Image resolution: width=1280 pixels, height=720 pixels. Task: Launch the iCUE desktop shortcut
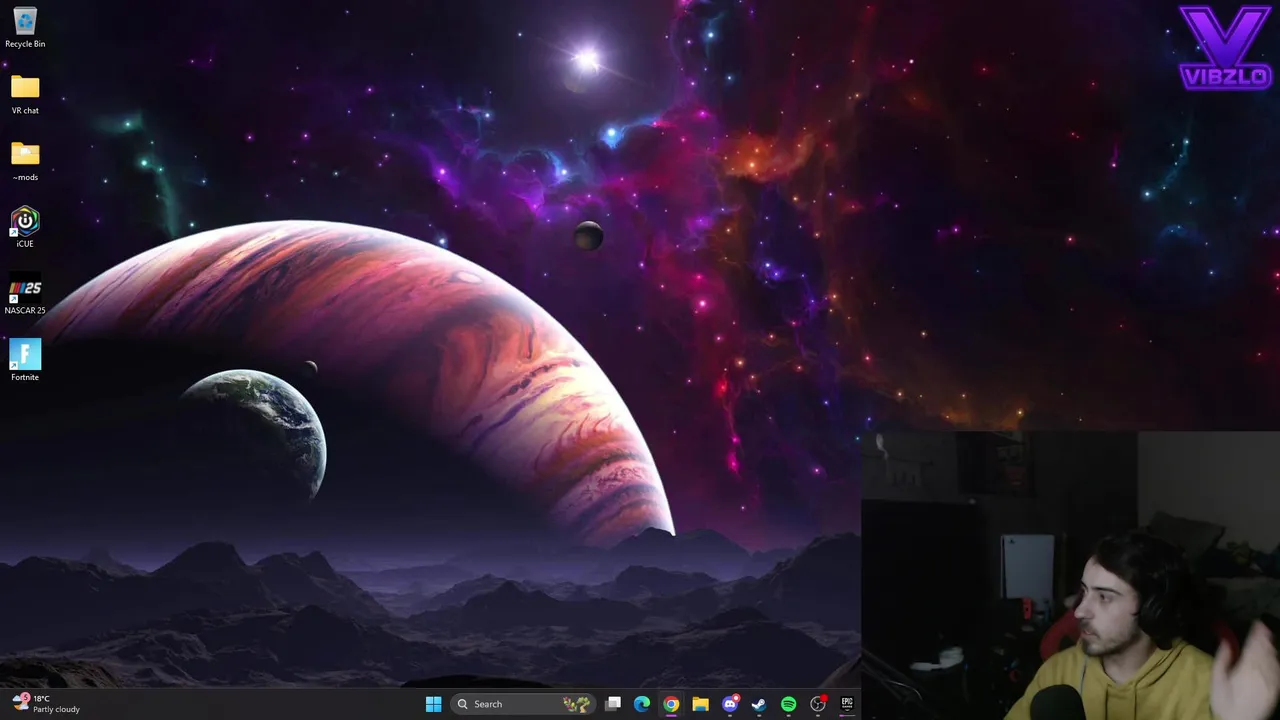(x=25, y=227)
